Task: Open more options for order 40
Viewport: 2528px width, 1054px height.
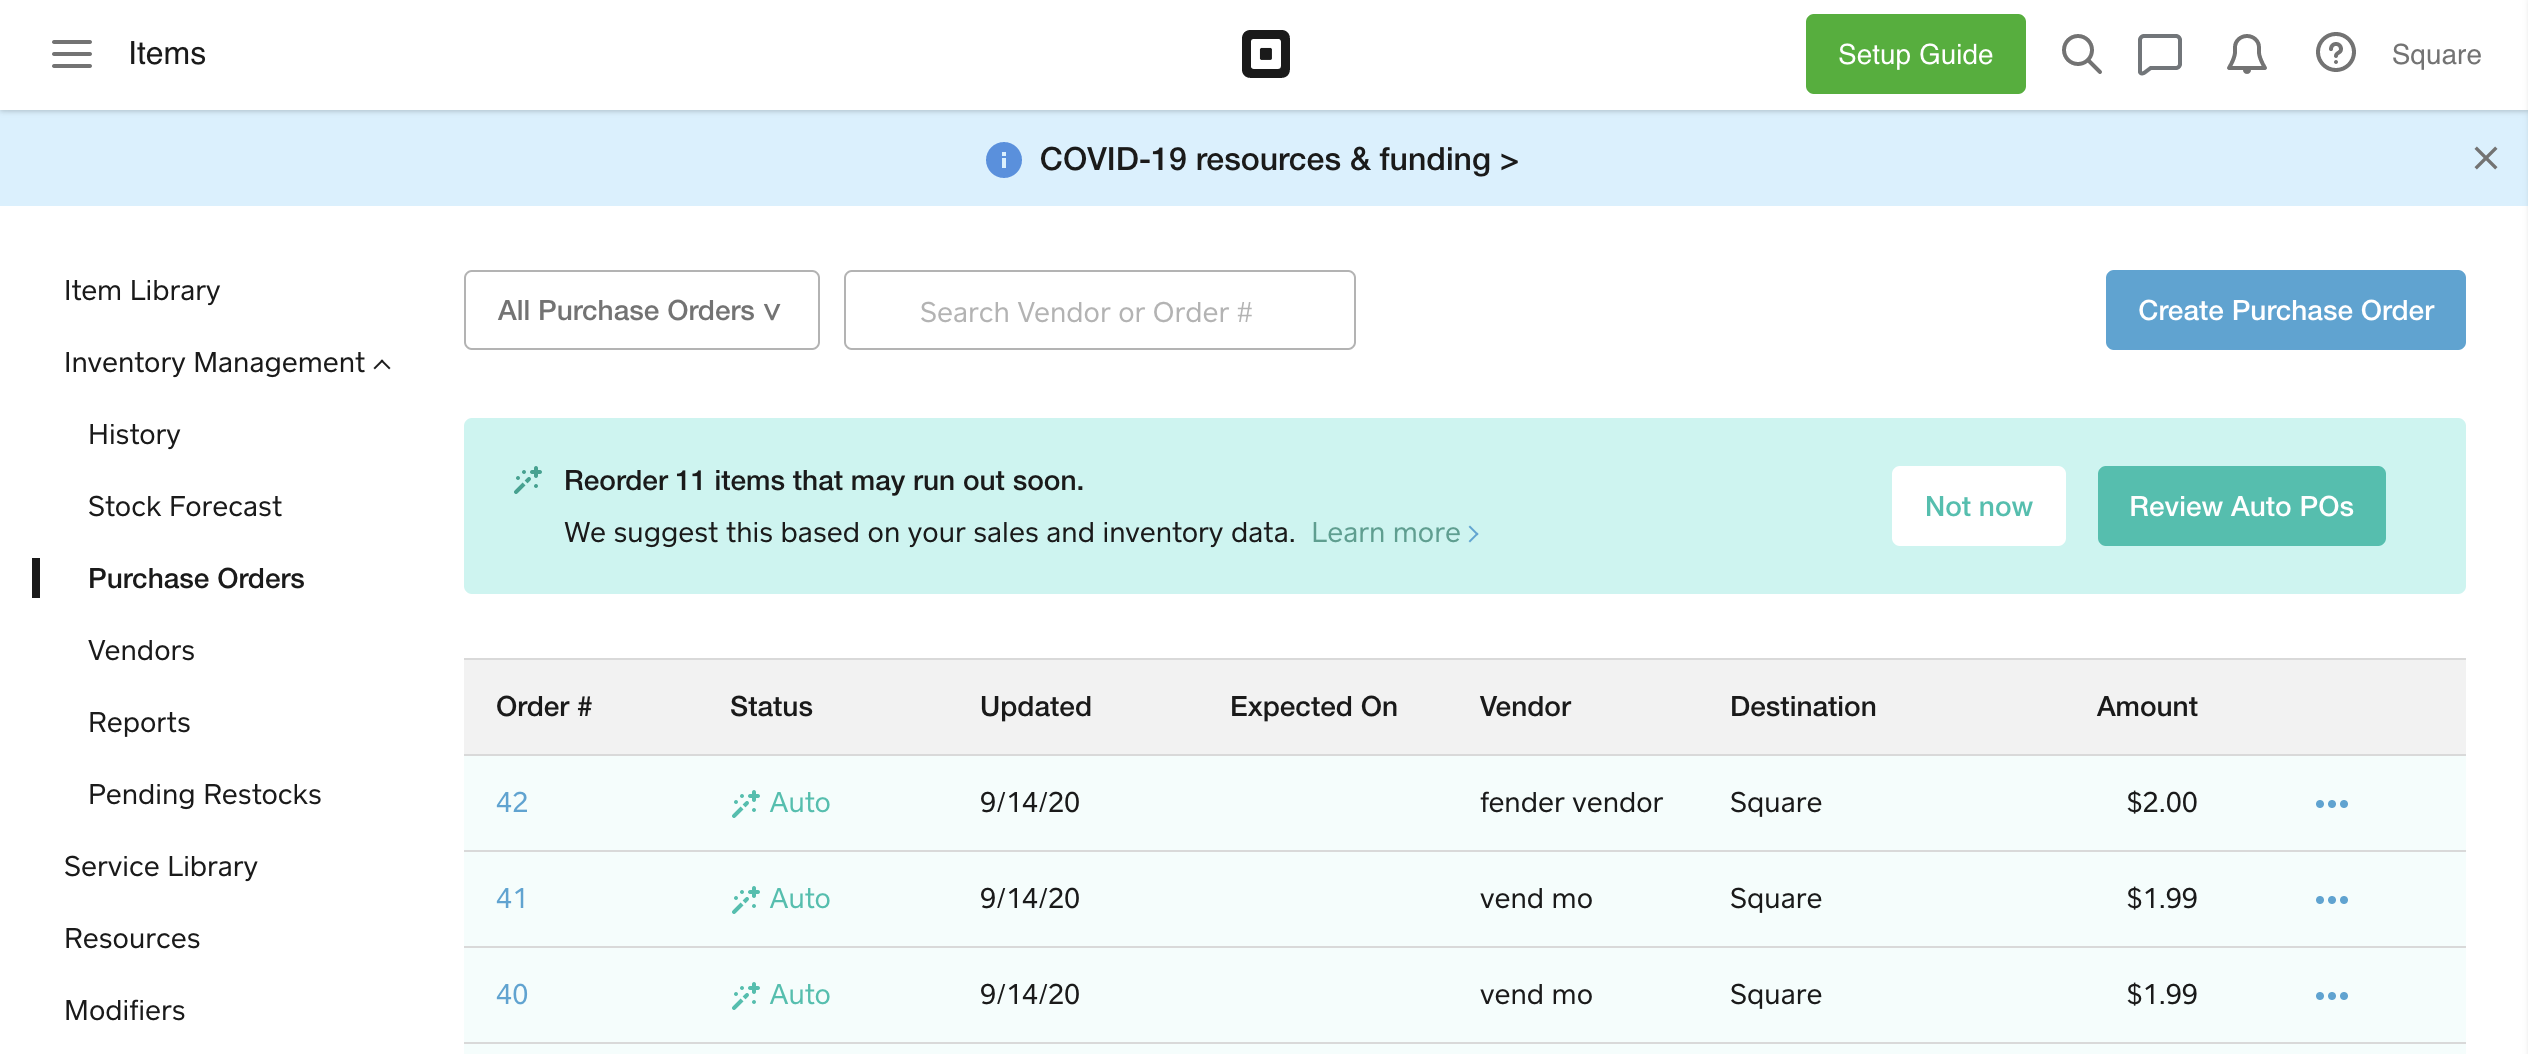Action: [x=2331, y=996]
